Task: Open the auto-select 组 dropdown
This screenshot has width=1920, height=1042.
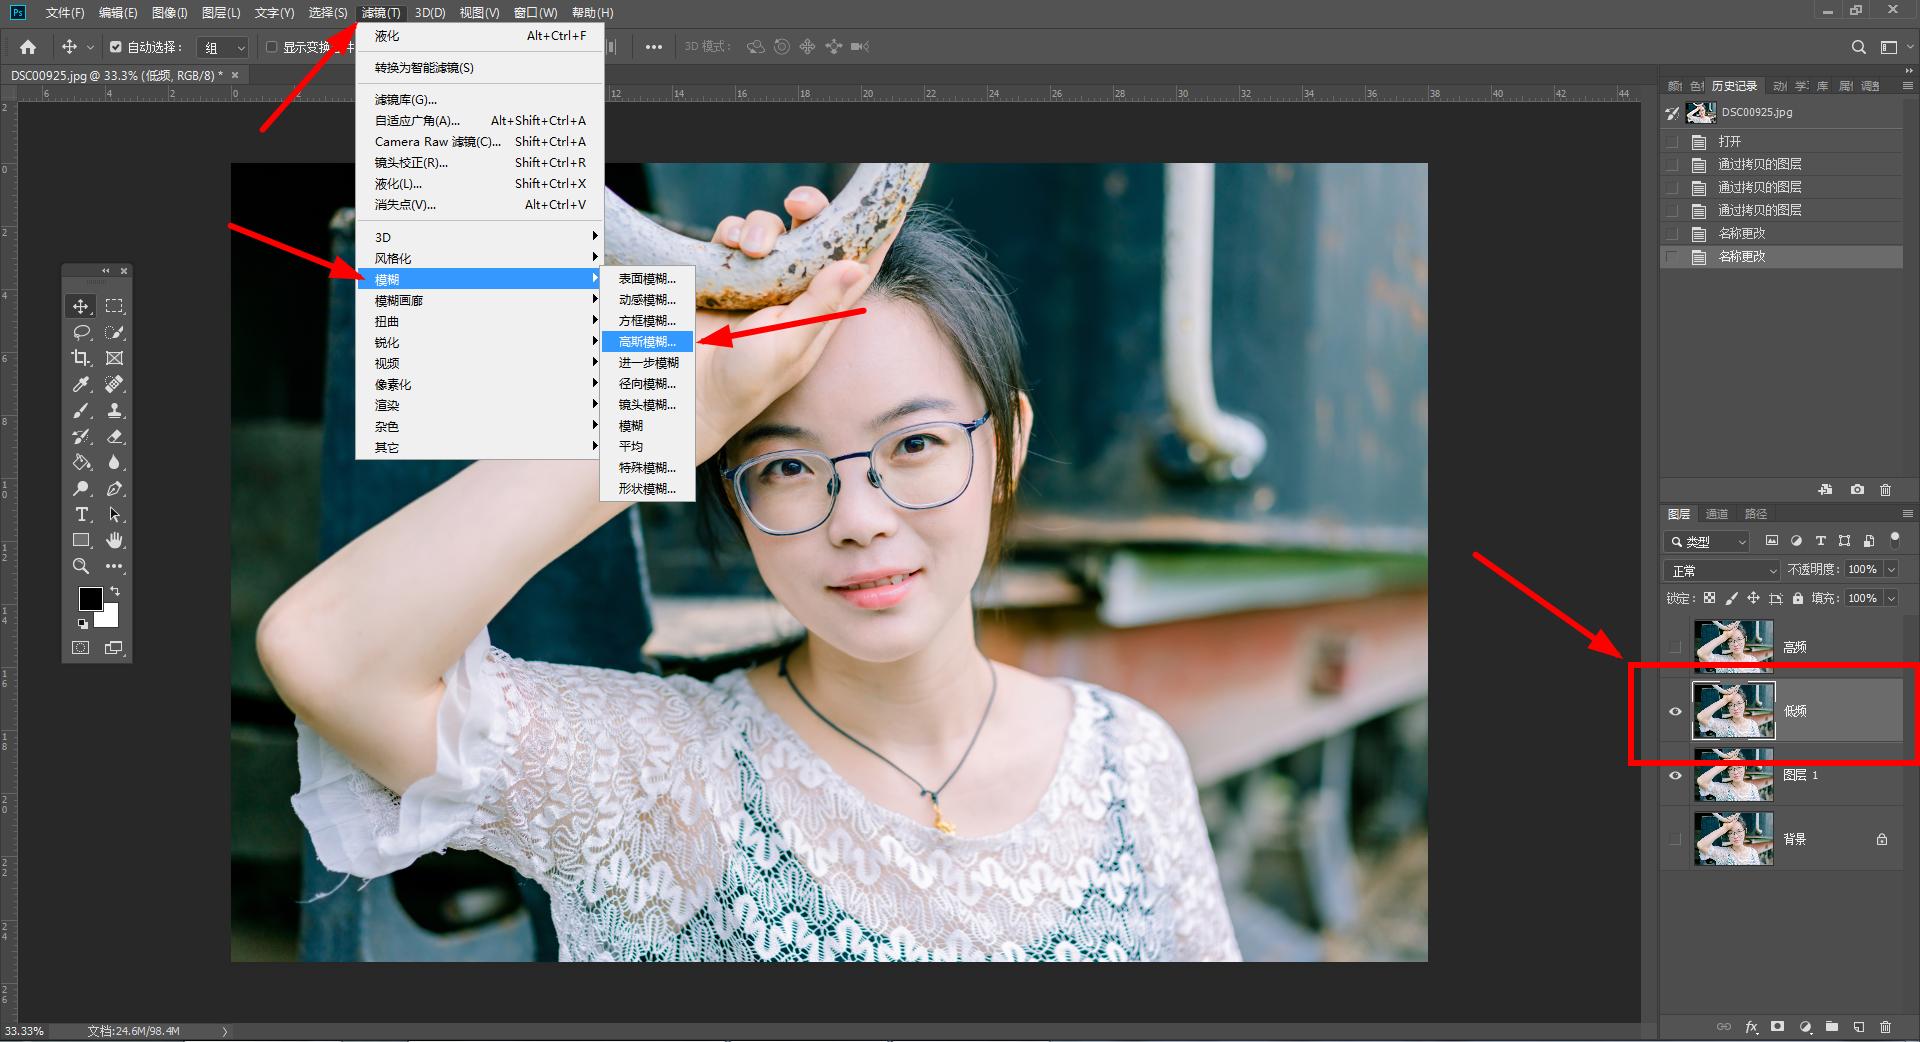Action: [x=223, y=47]
